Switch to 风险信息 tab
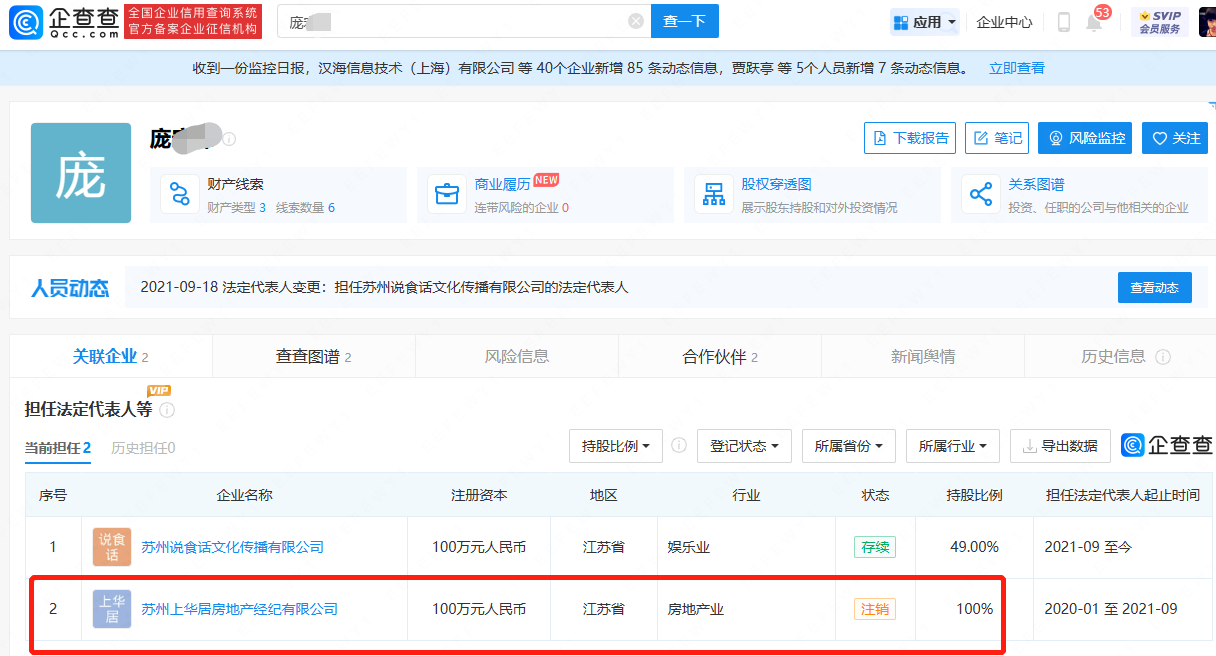The height and width of the screenshot is (656, 1216). [517, 357]
